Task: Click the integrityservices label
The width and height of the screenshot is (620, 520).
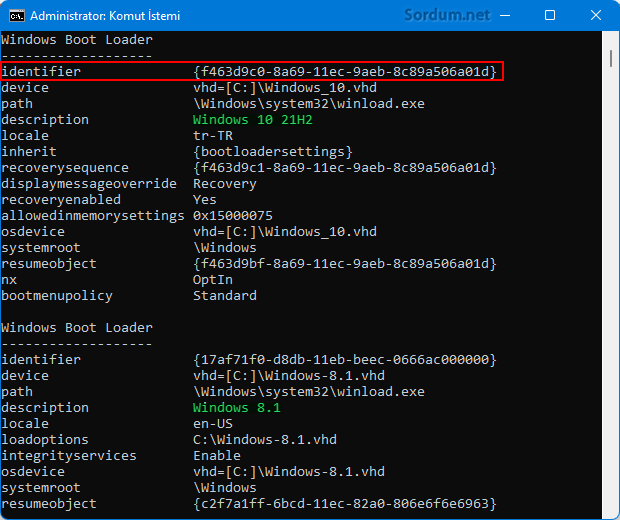Action: click(x=69, y=456)
